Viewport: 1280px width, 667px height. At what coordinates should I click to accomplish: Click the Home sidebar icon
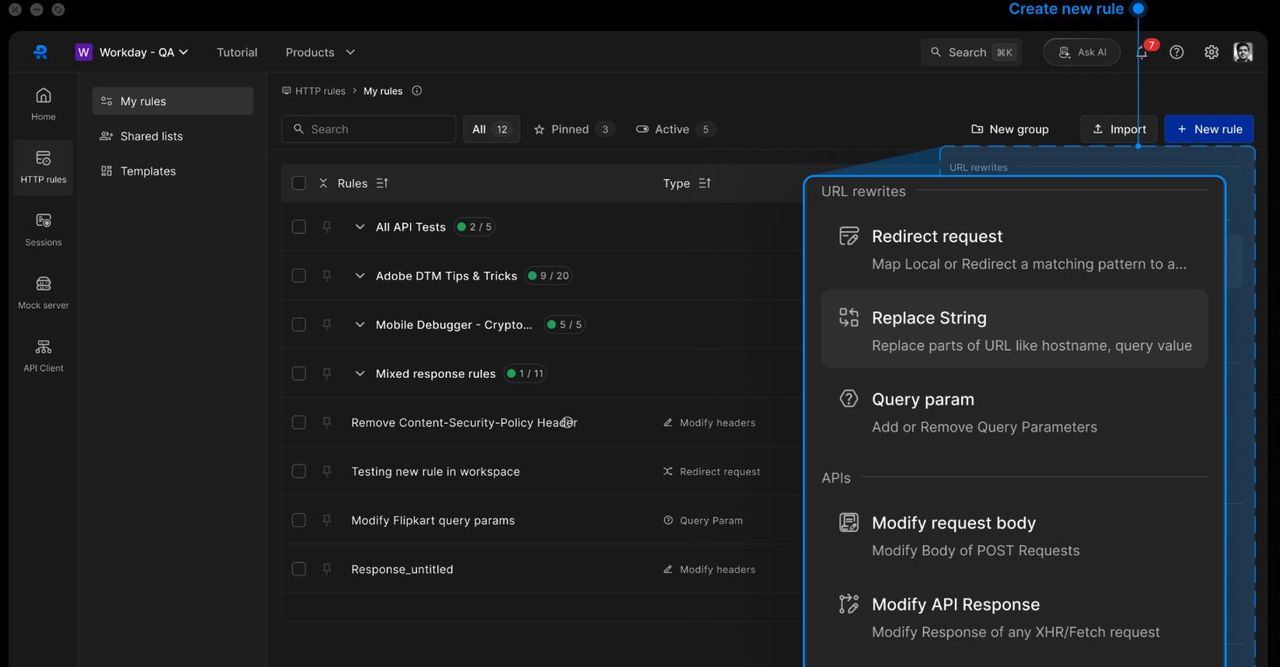[x=43, y=103]
